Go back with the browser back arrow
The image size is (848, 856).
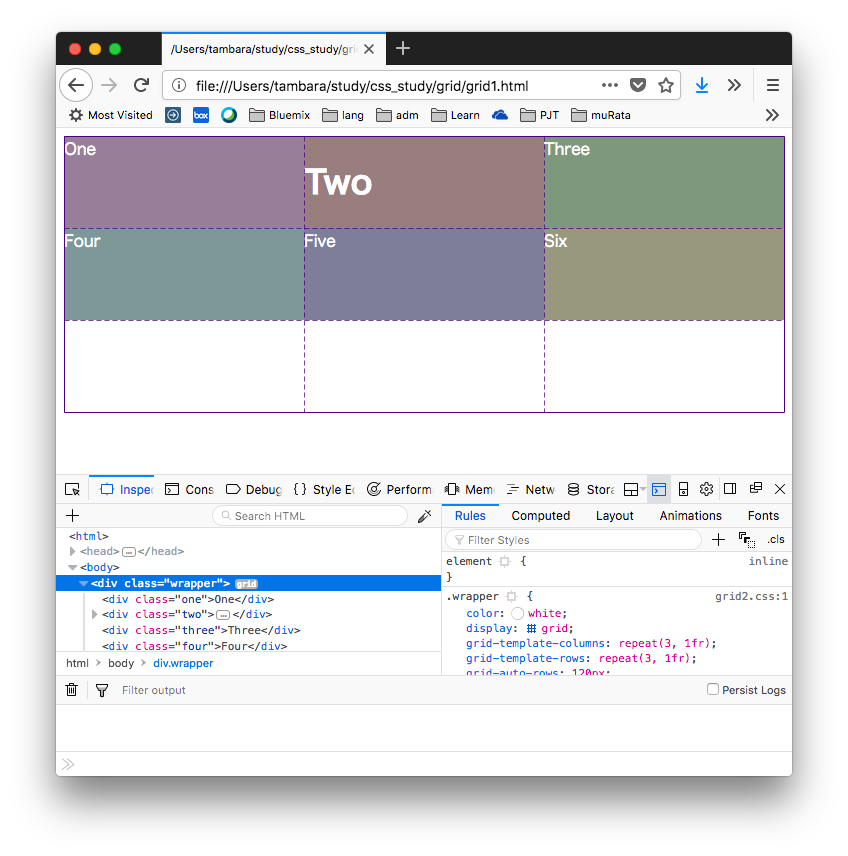[x=76, y=85]
